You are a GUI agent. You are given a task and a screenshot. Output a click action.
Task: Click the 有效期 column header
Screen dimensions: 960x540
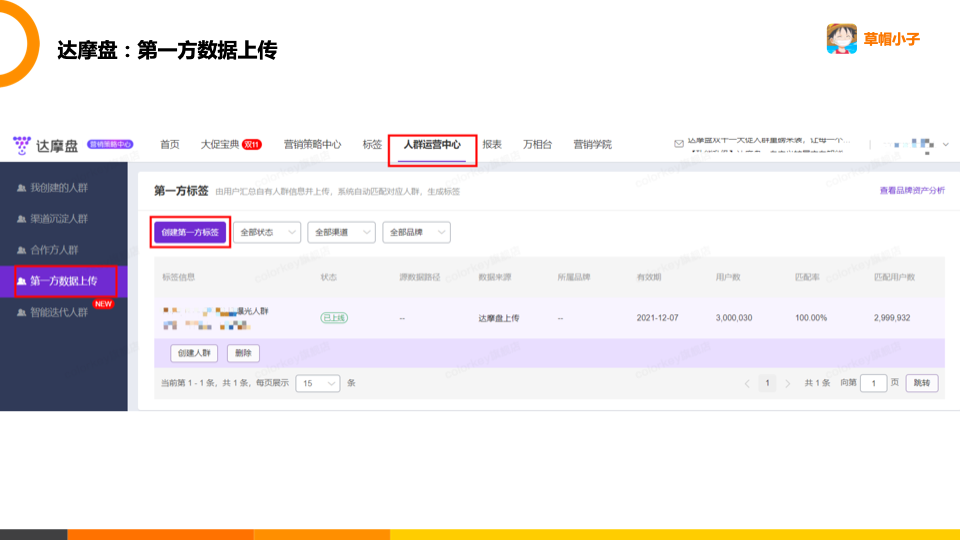649,277
